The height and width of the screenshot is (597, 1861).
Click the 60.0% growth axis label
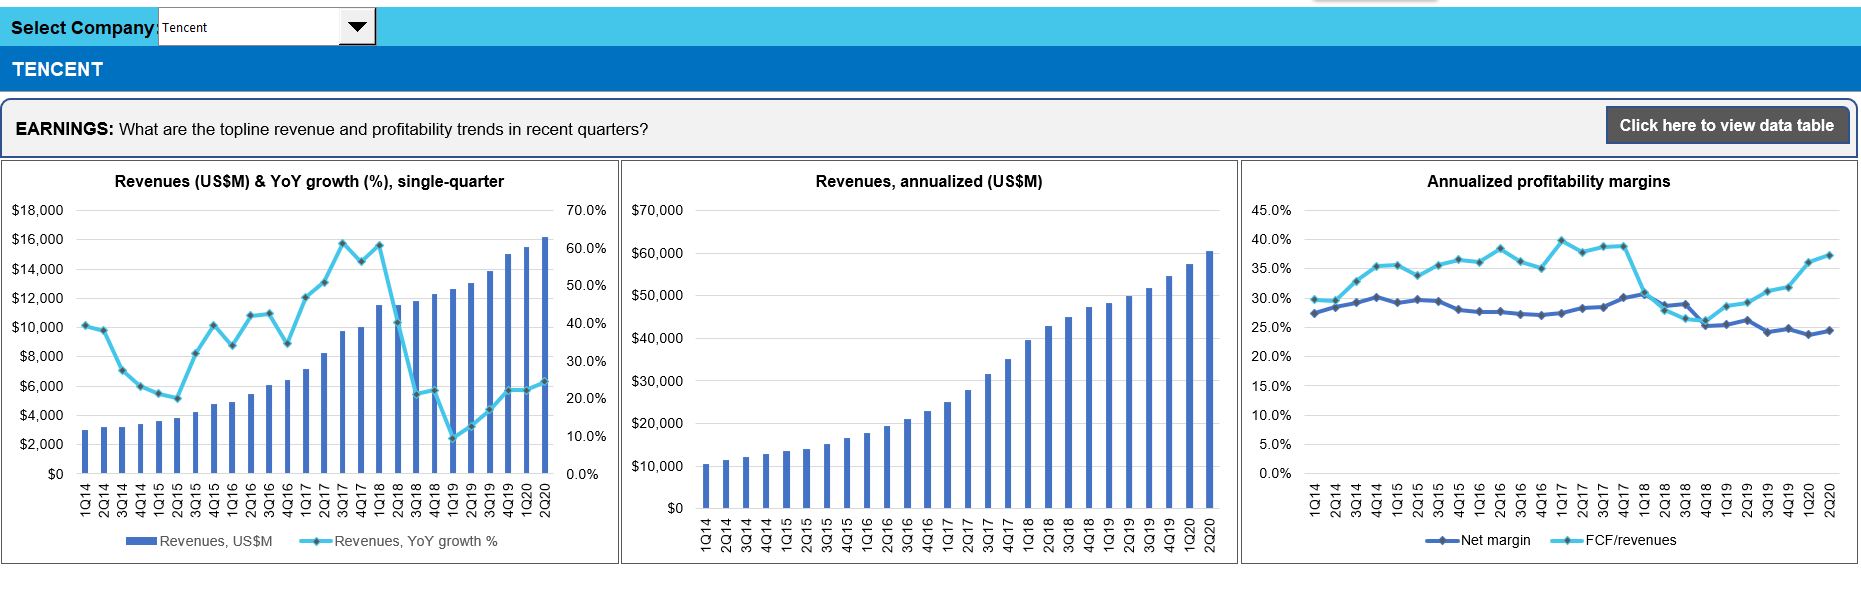coord(586,248)
